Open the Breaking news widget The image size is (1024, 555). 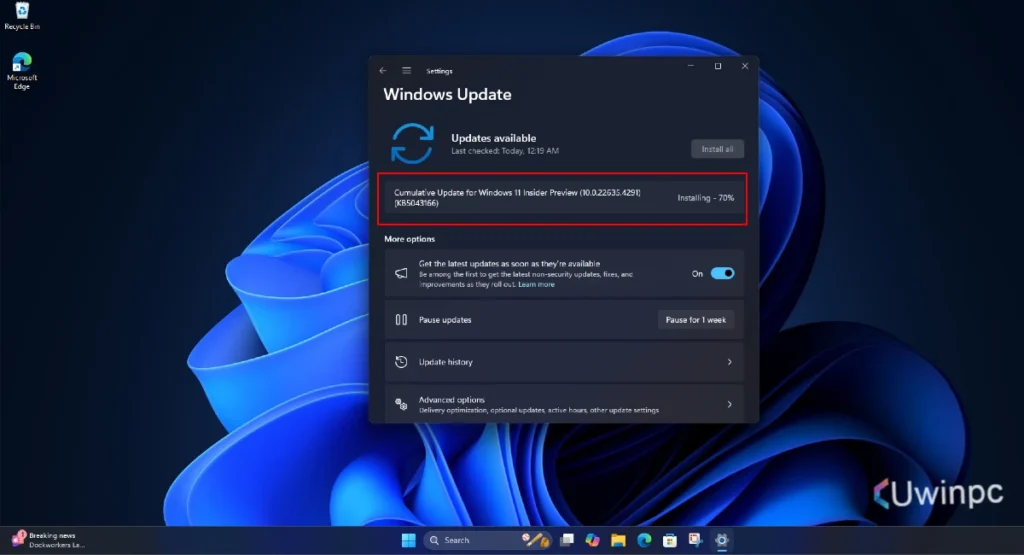coord(49,540)
